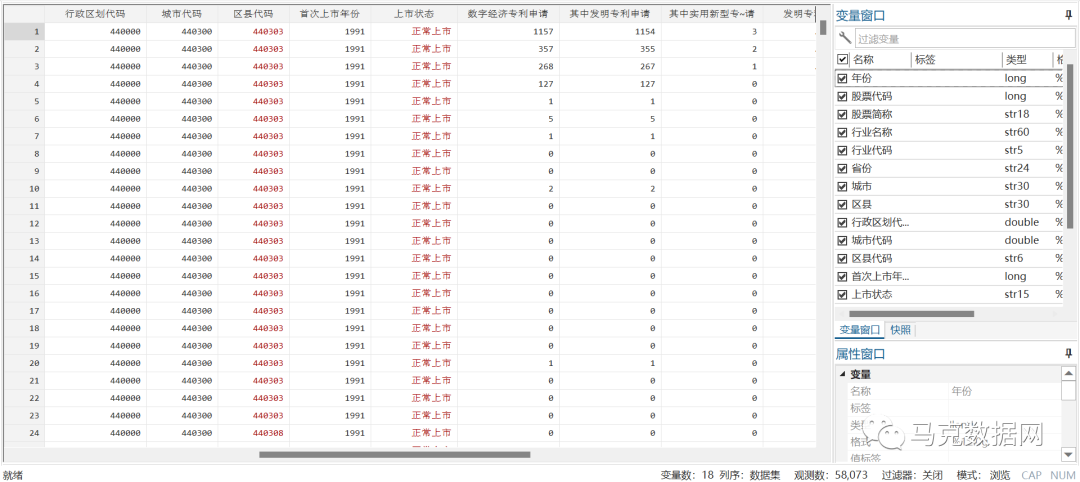Image resolution: width=1080 pixels, height=482 pixels.
Task: Click the data grid vertical scrollbar thumb
Action: [823, 27]
